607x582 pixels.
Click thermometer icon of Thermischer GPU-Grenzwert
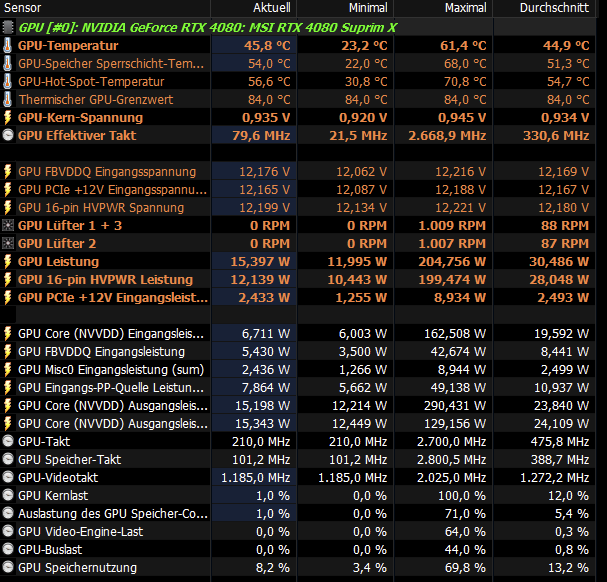tap(7, 100)
